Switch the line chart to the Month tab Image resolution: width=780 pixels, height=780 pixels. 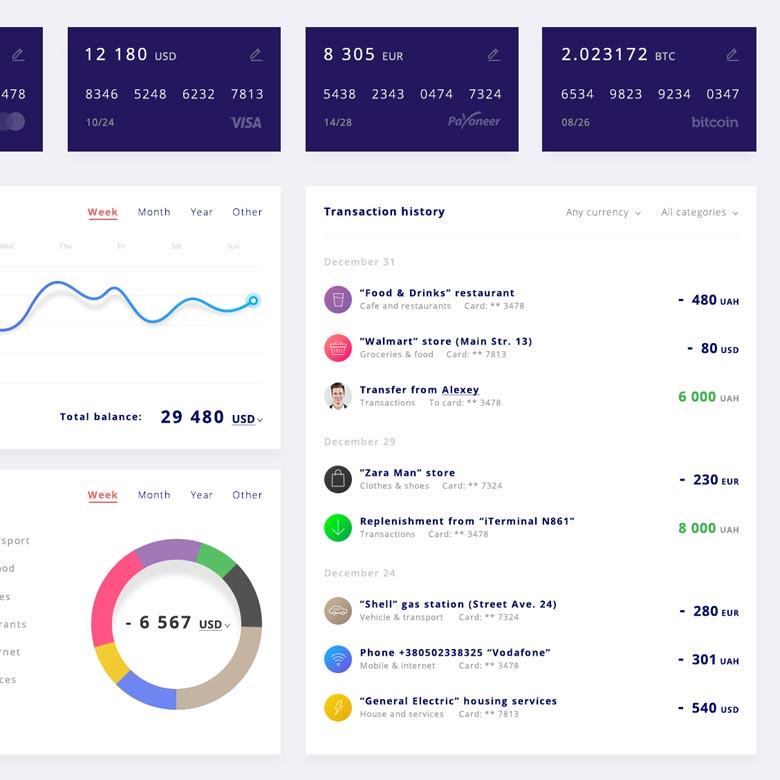[154, 212]
